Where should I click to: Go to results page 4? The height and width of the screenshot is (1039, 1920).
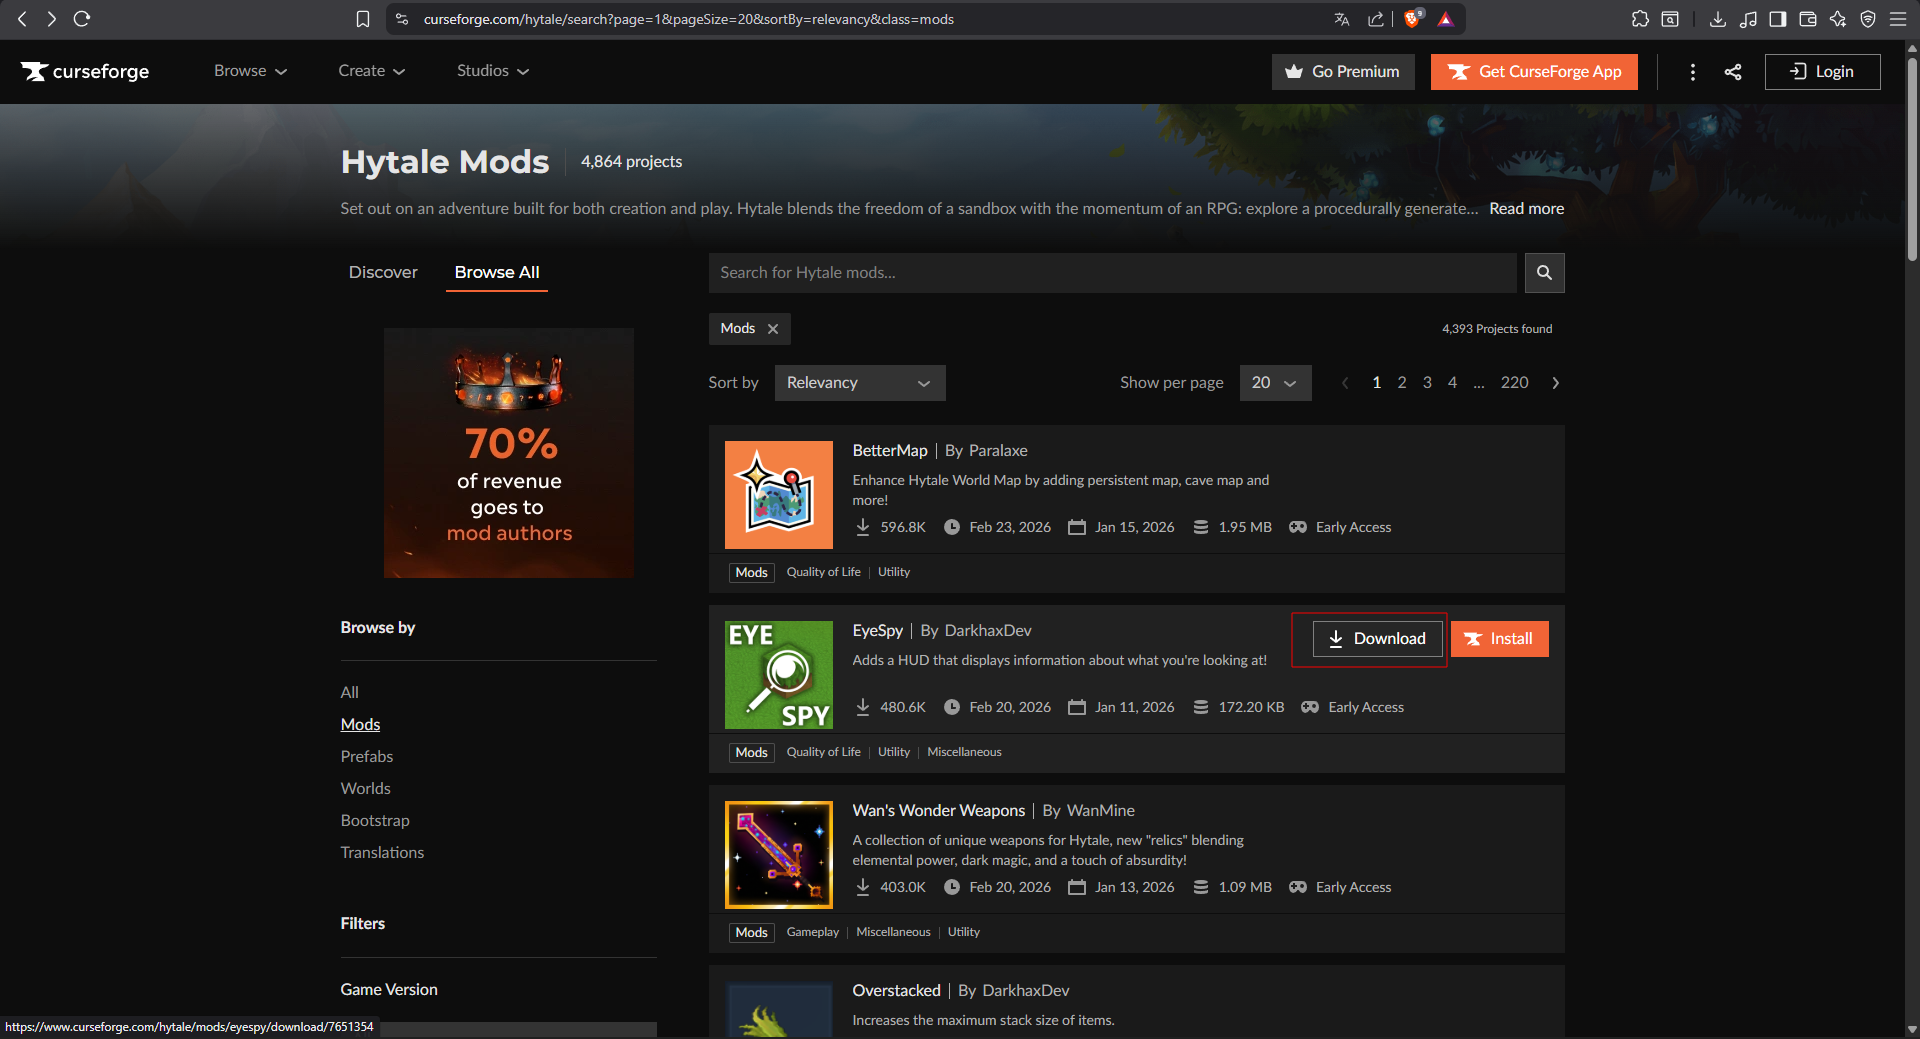[1452, 383]
